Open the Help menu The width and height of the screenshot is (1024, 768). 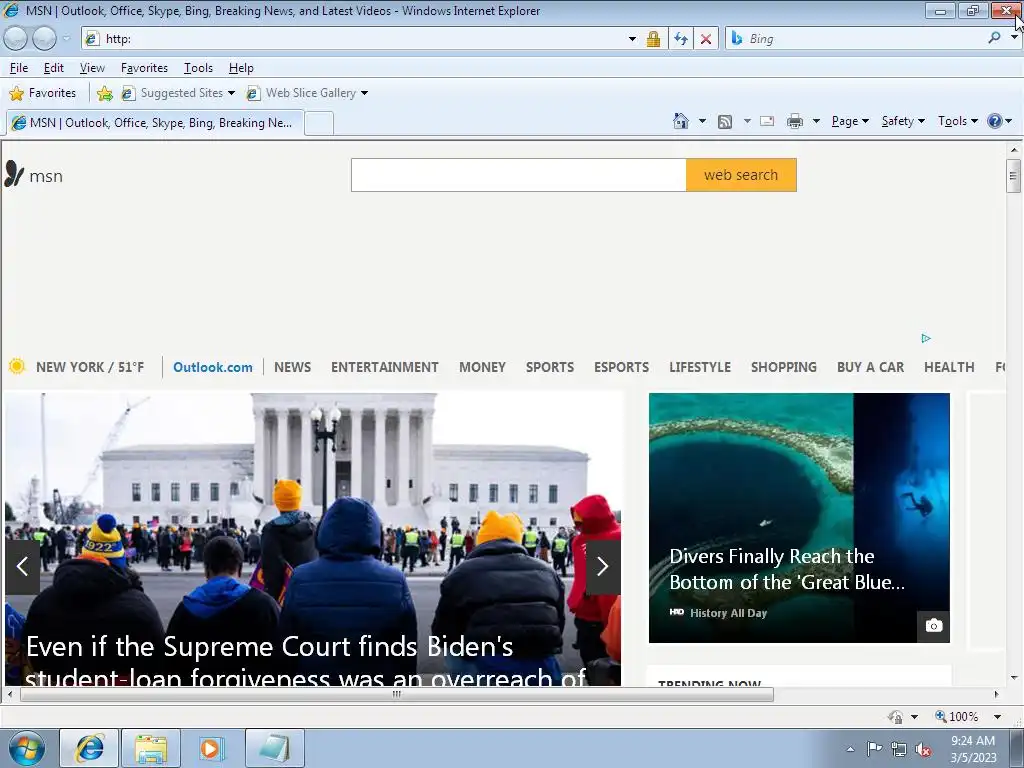click(241, 68)
